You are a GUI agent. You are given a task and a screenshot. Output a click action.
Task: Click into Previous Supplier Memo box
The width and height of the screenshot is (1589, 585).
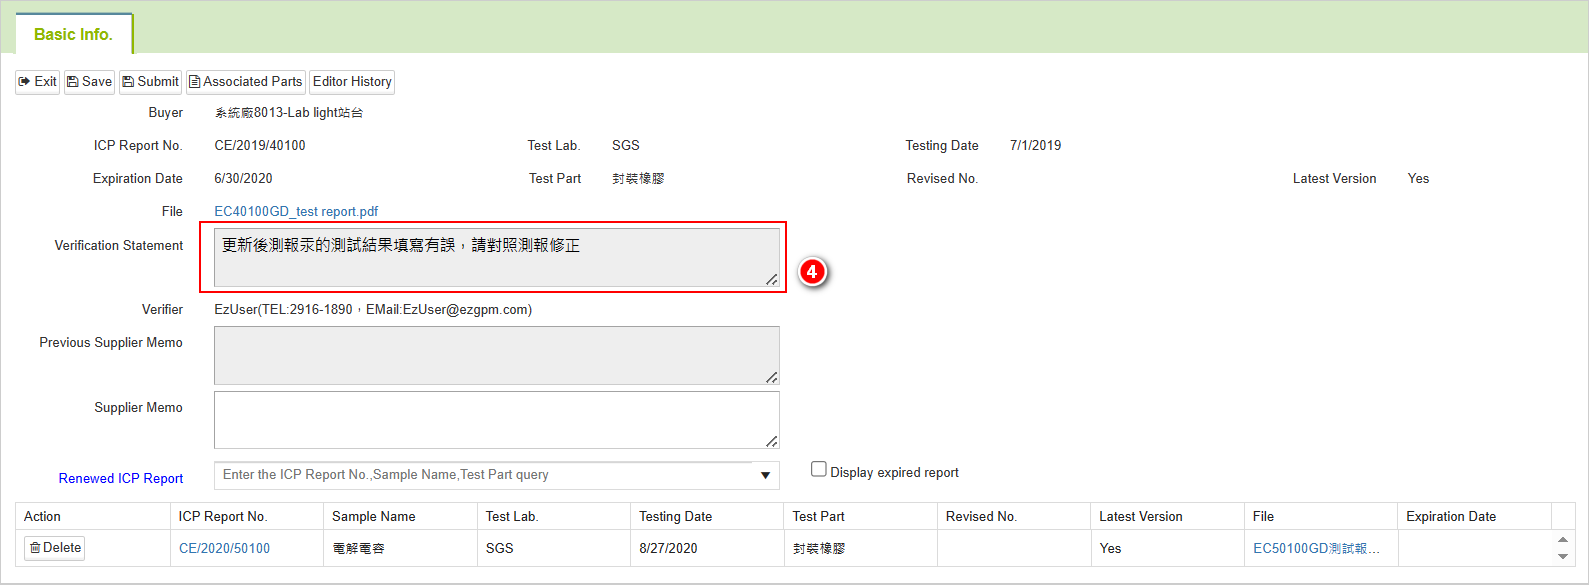pyautogui.click(x=497, y=355)
